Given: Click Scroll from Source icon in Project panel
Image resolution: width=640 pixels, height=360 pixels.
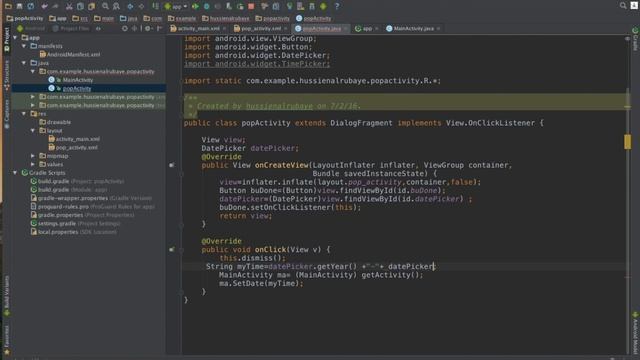Looking at the screenshot, I should [124, 29].
